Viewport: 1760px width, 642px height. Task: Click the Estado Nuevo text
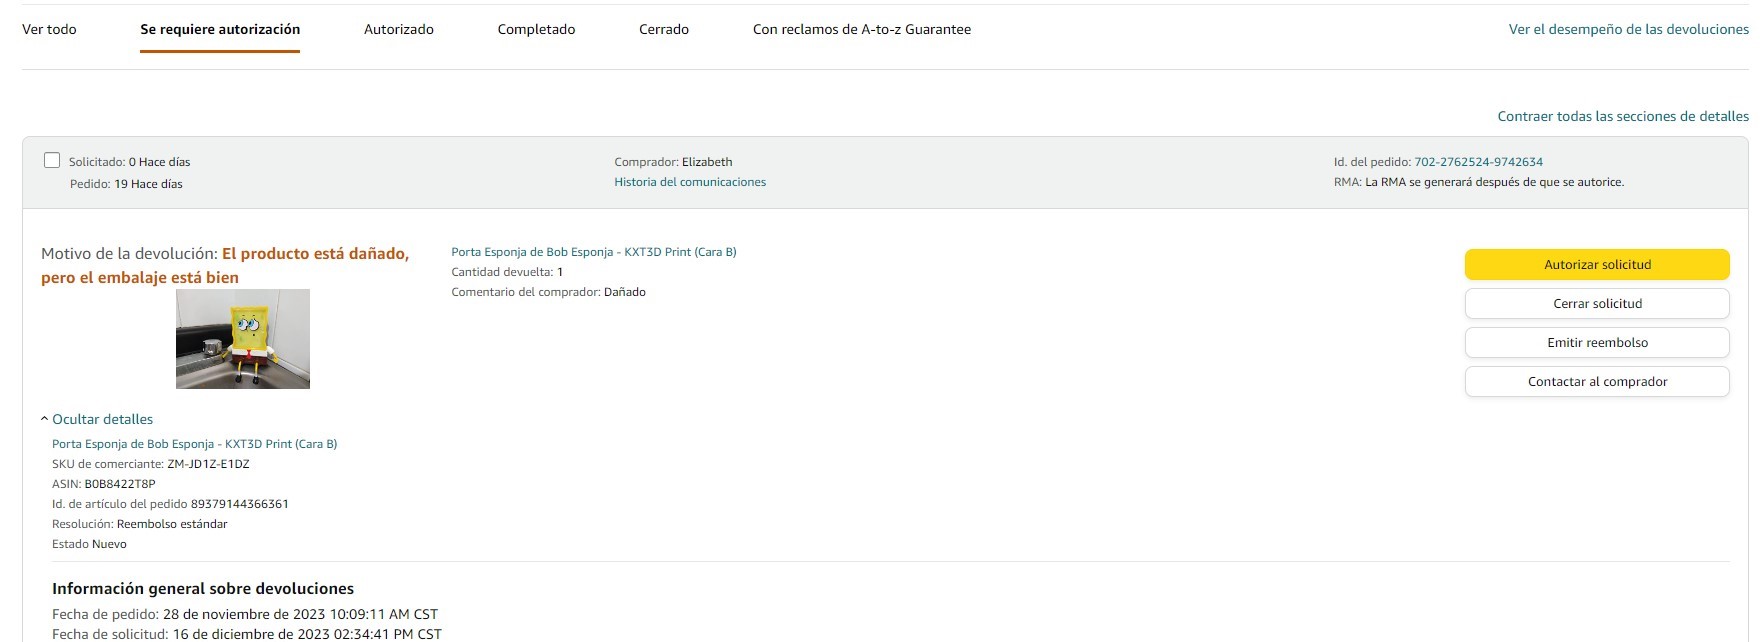tap(89, 544)
